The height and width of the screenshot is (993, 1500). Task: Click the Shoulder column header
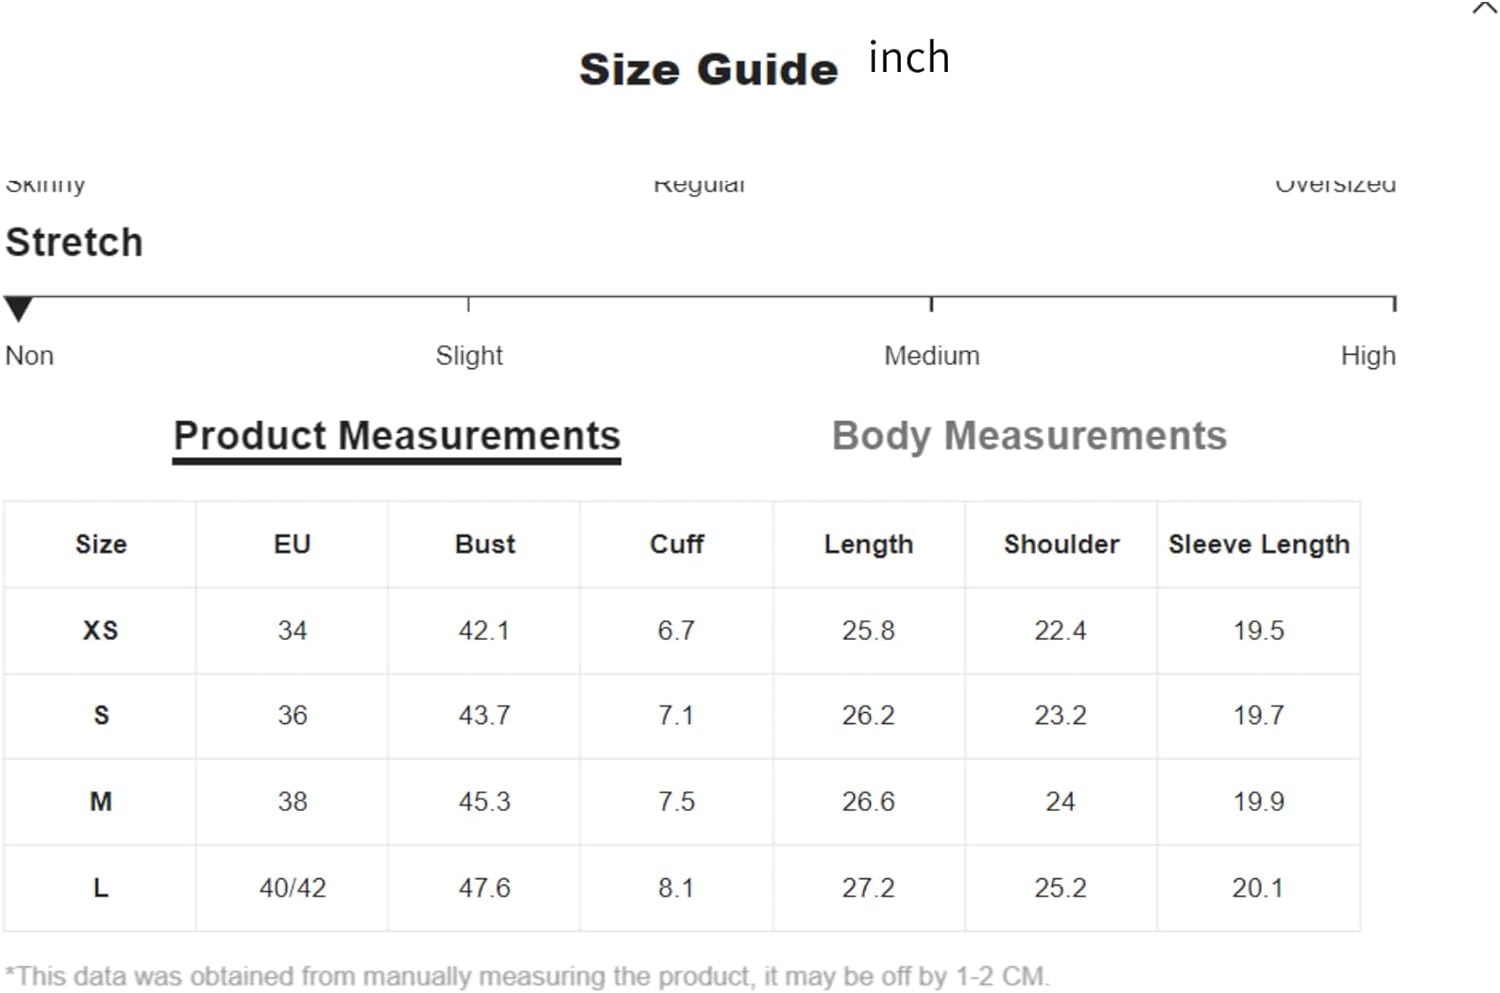point(1061,544)
